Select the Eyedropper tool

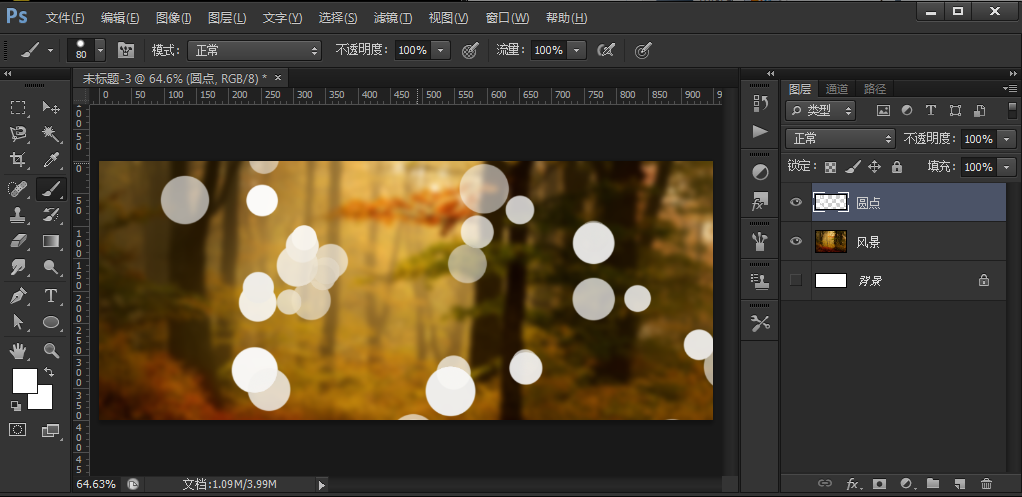(51, 160)
